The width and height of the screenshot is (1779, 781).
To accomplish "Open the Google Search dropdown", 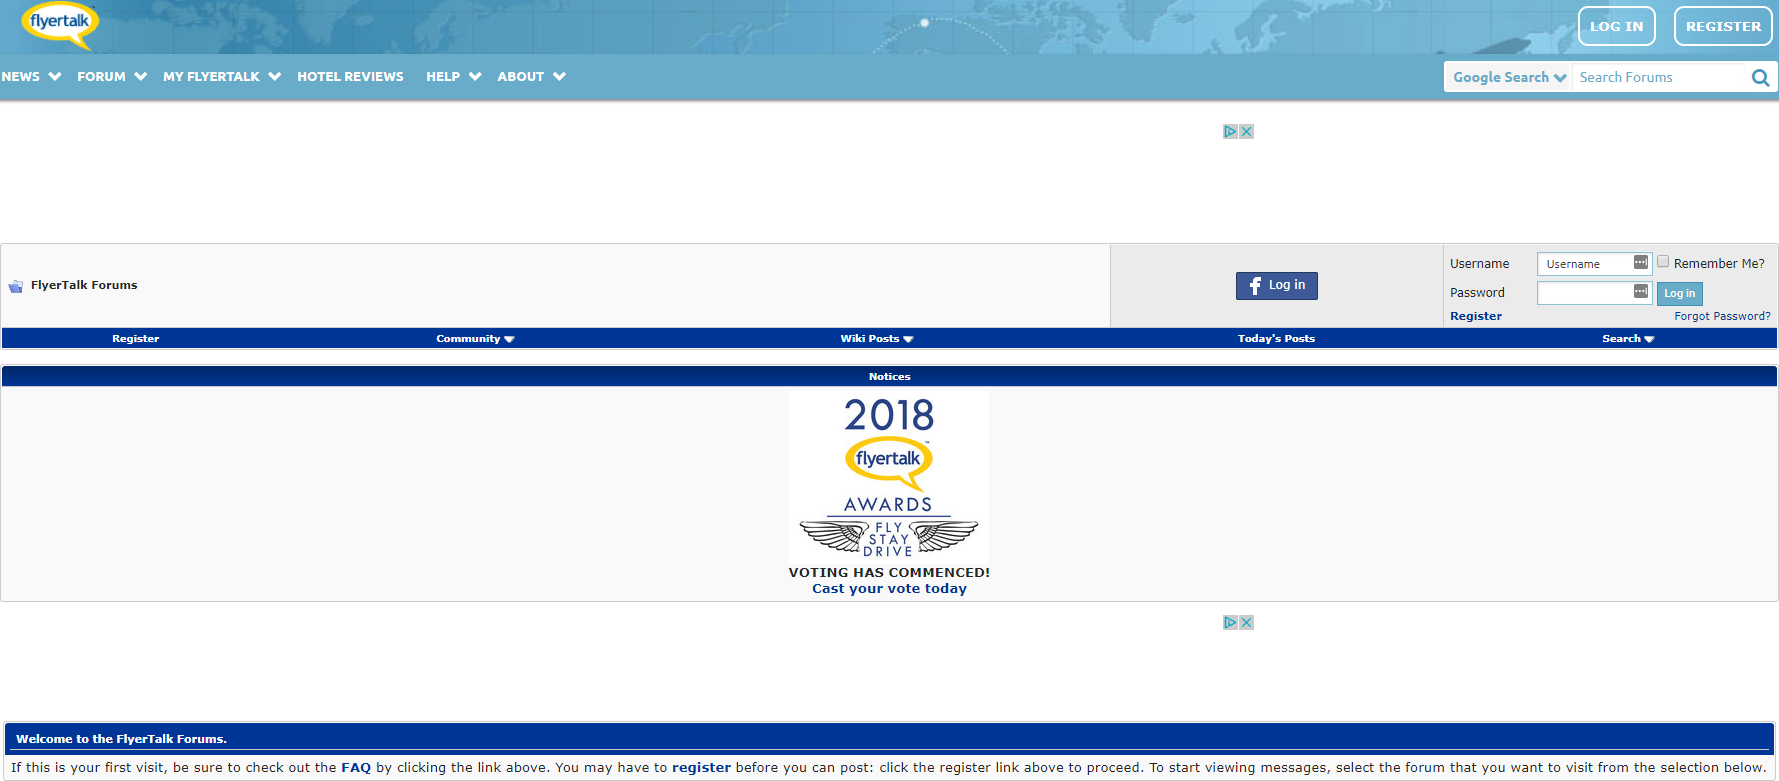I will 1509,77.
